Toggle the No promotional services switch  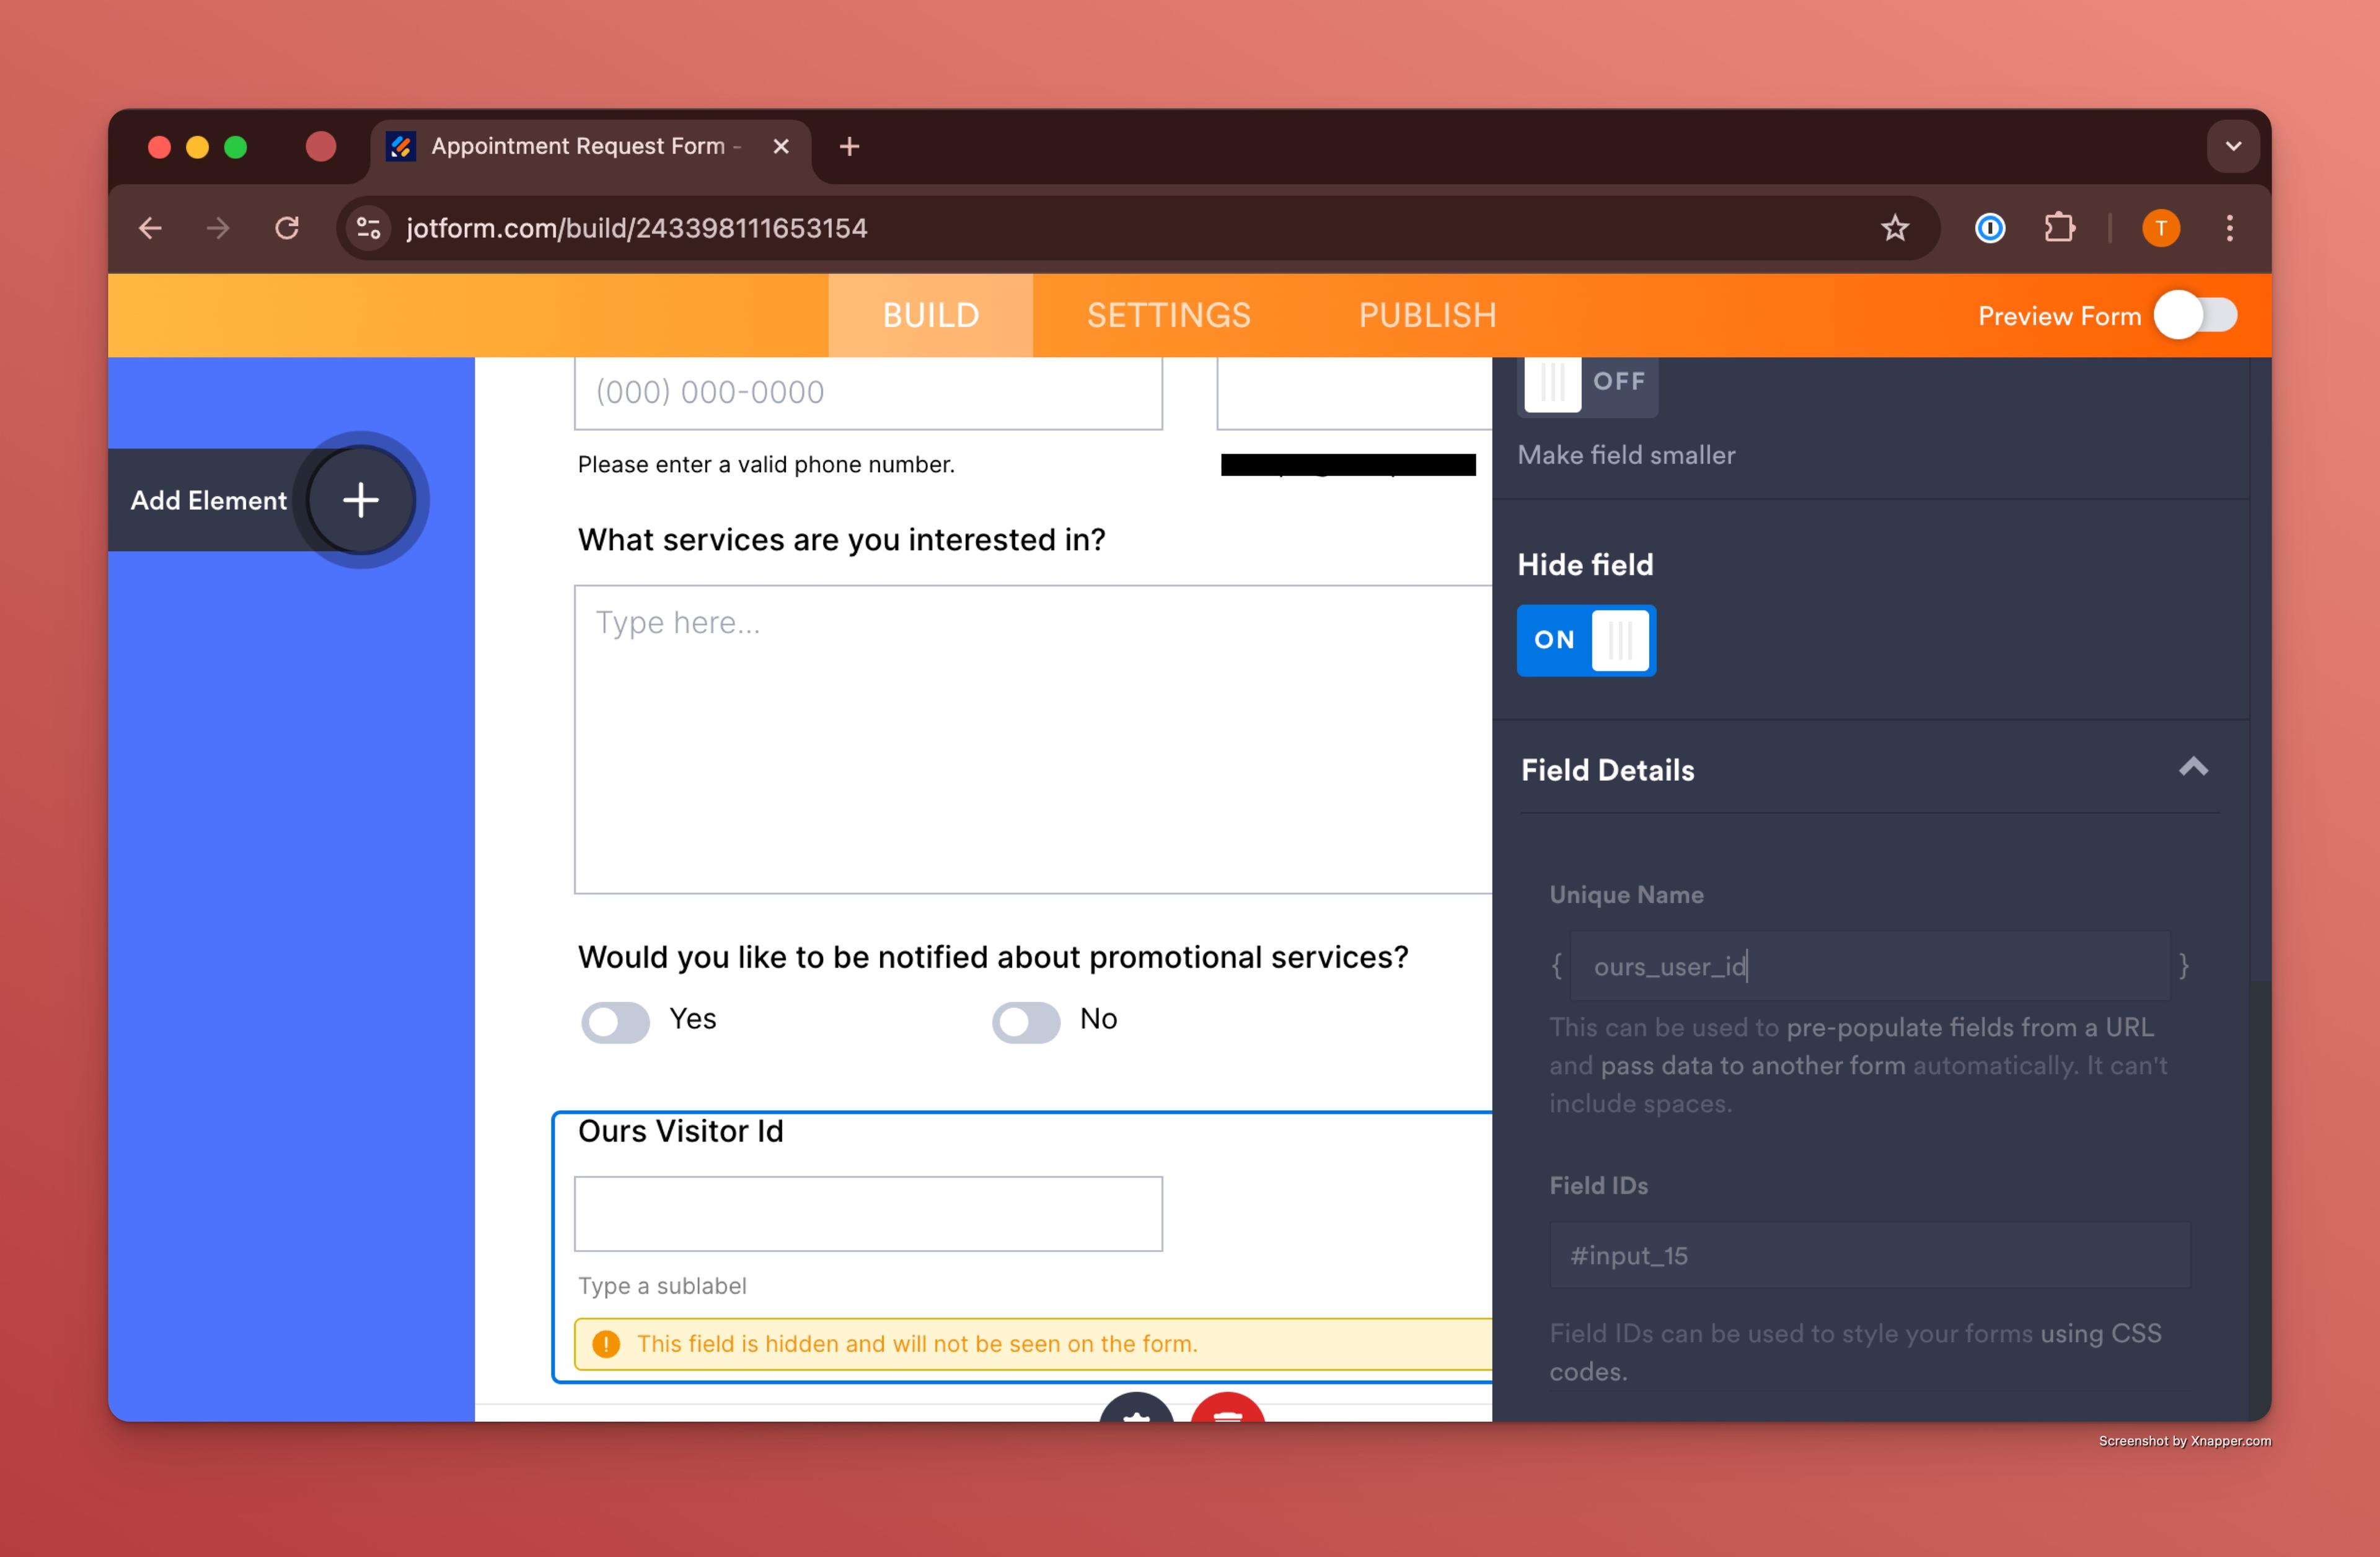(1025, 1022)
